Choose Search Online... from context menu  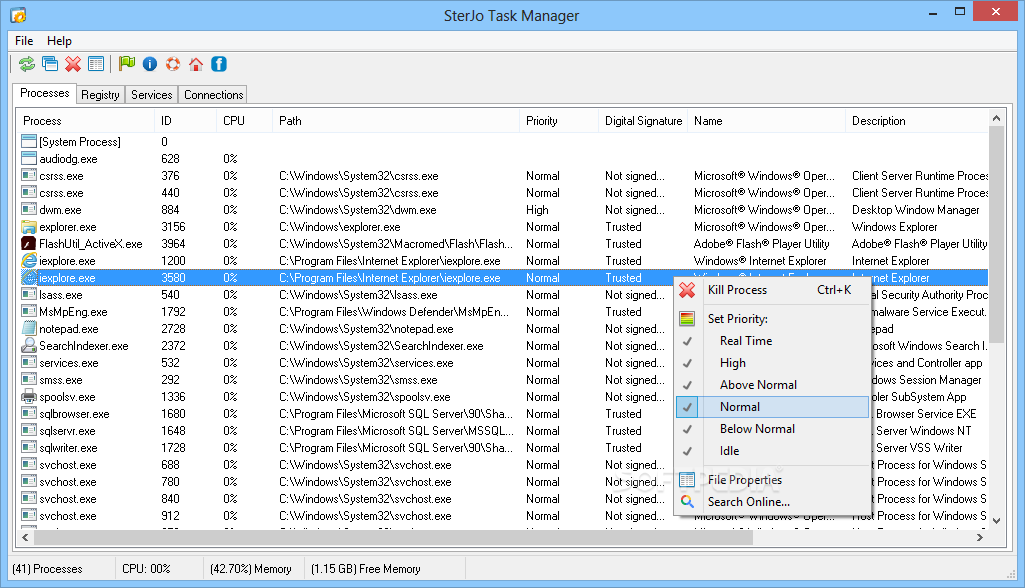pyautogui.click(x=772, y=502)
